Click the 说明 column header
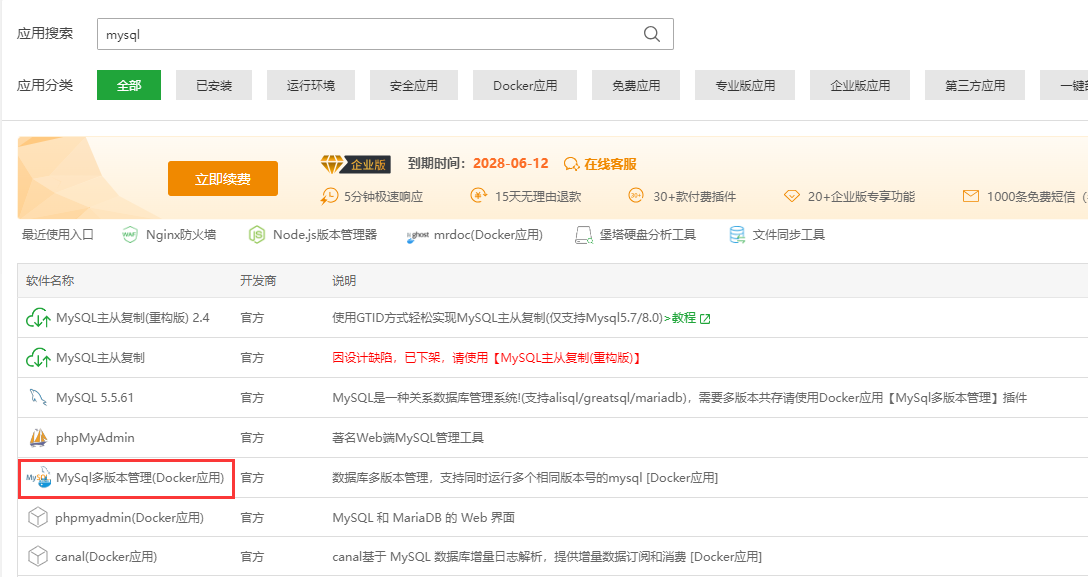This screenshot has width=1088, height=577. (x=344, y=280)
